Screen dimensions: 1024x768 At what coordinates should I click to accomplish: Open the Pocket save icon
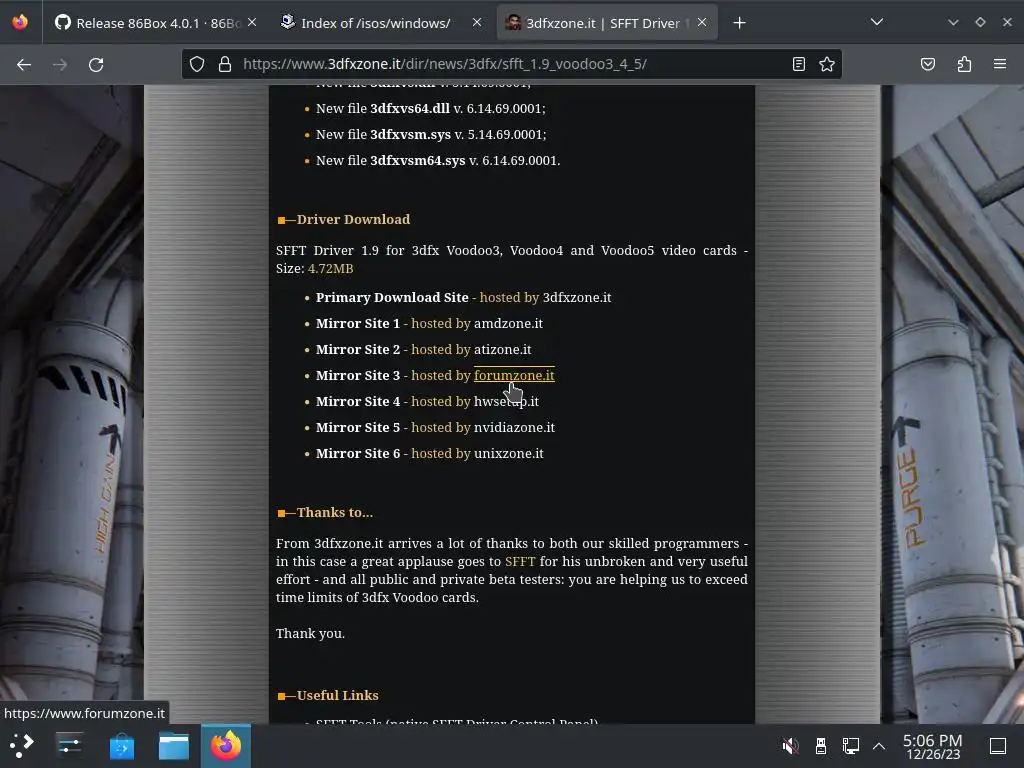[927, 64]
